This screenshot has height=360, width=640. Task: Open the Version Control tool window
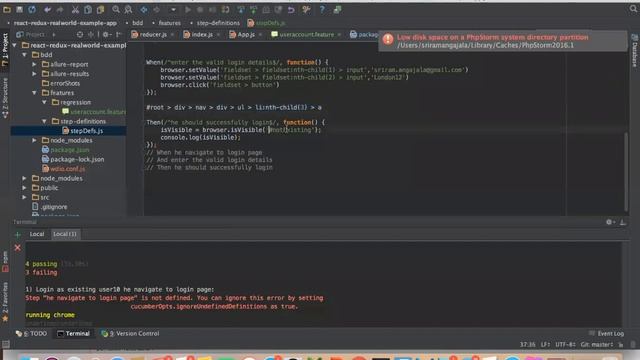[131, 334]
